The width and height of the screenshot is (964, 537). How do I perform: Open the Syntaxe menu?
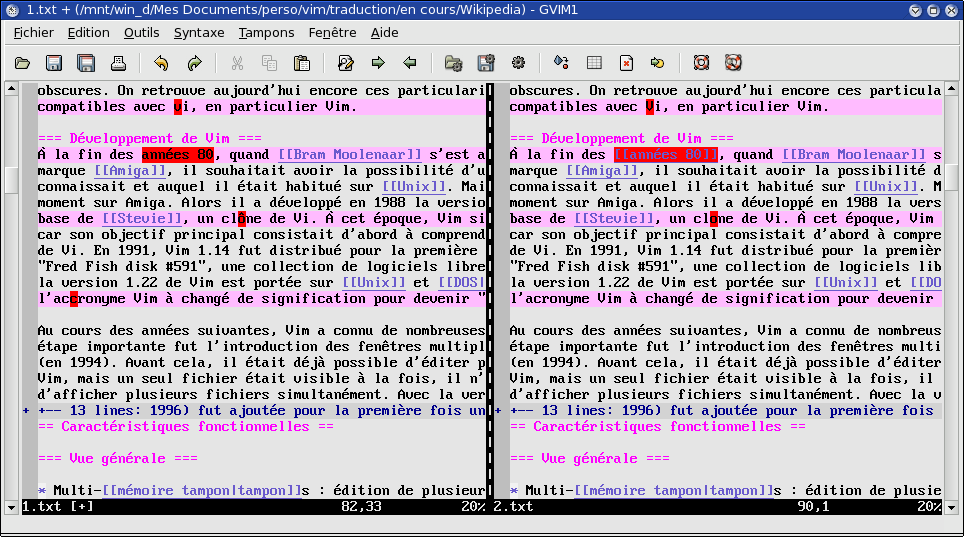tap(198, 32)
